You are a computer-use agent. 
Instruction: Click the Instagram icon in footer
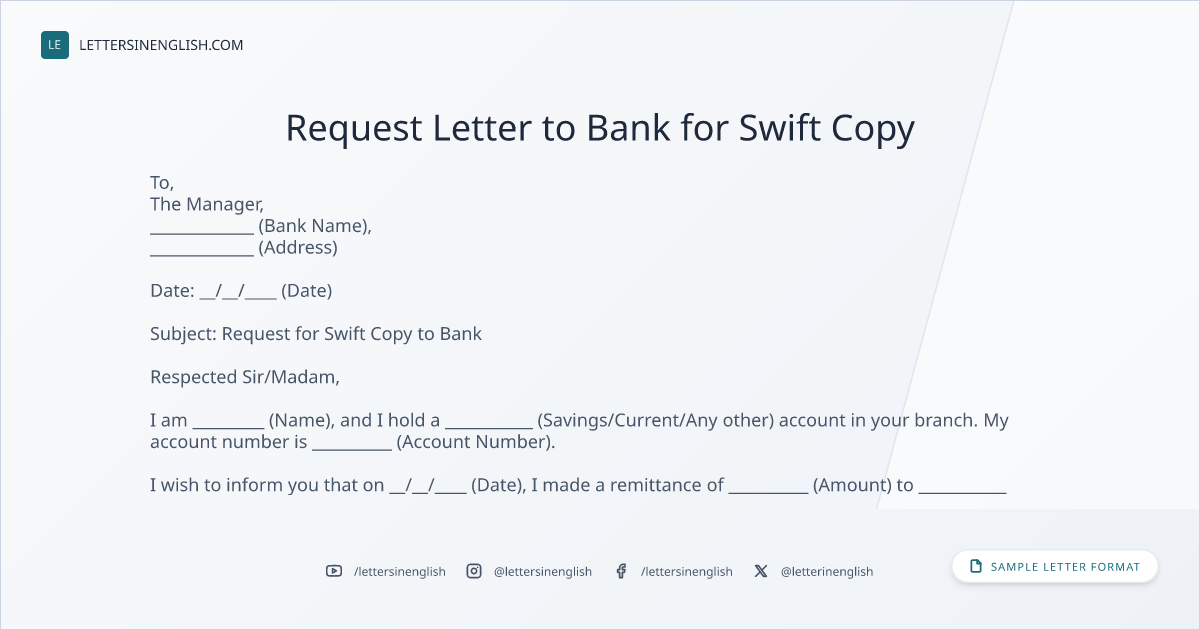tap(474, 571)
